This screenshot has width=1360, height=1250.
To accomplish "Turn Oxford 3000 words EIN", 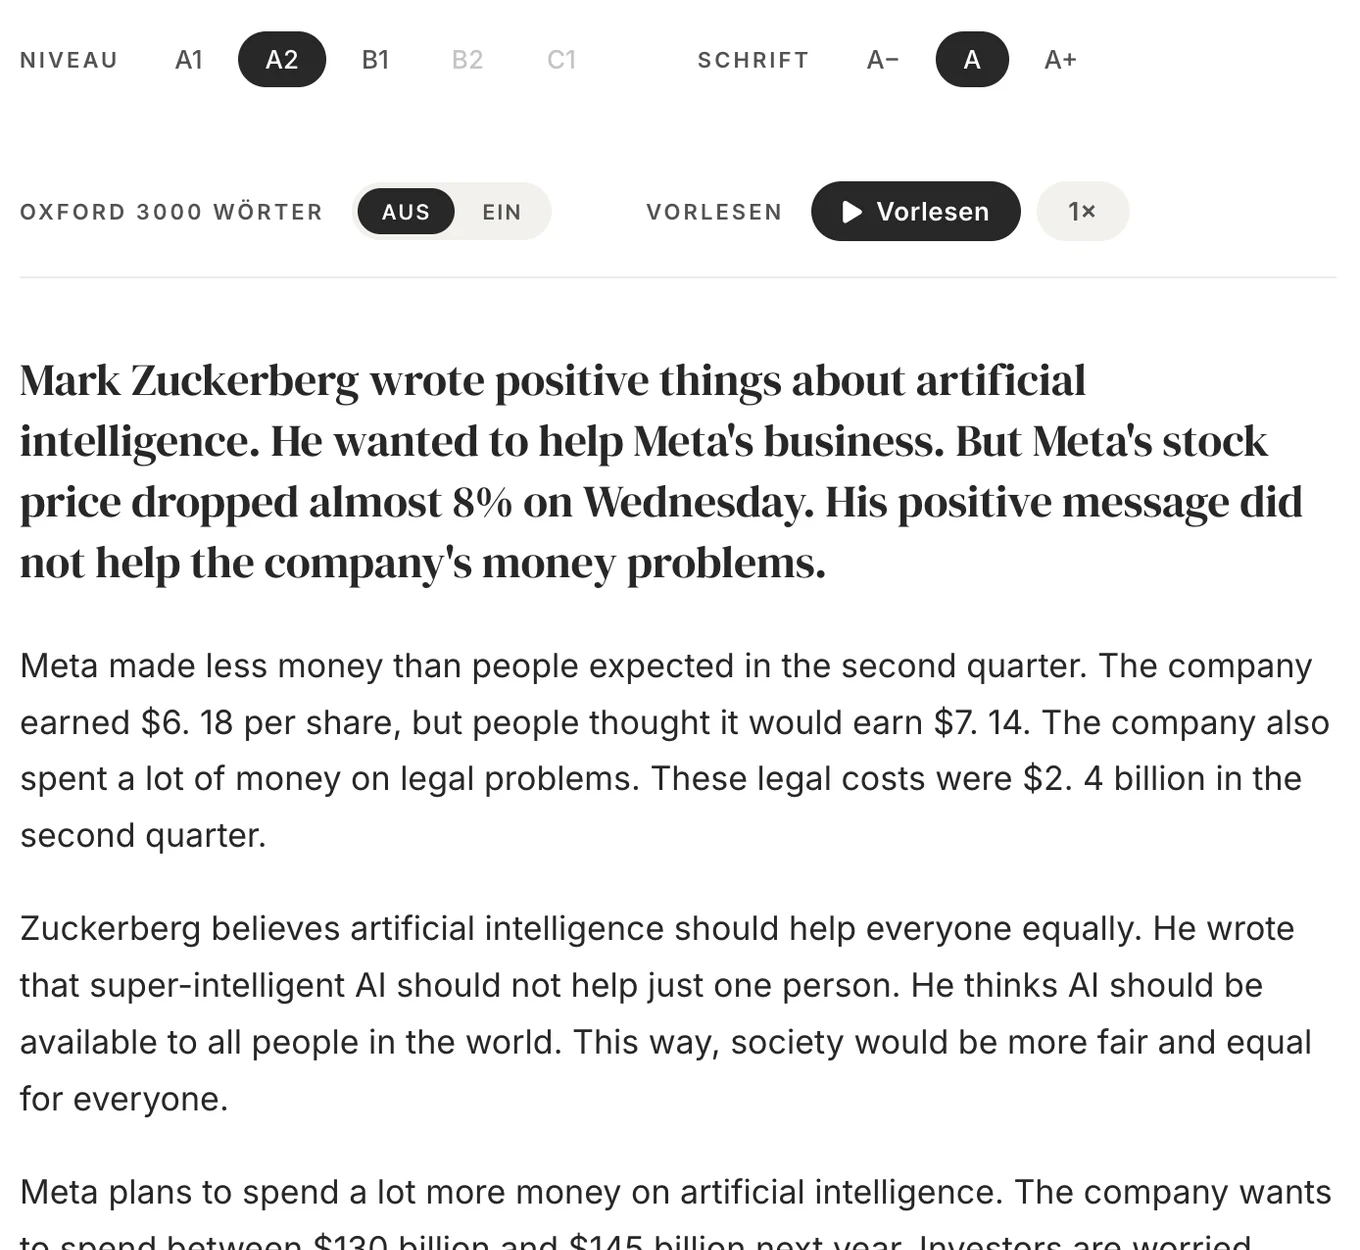I will [502, 212].
